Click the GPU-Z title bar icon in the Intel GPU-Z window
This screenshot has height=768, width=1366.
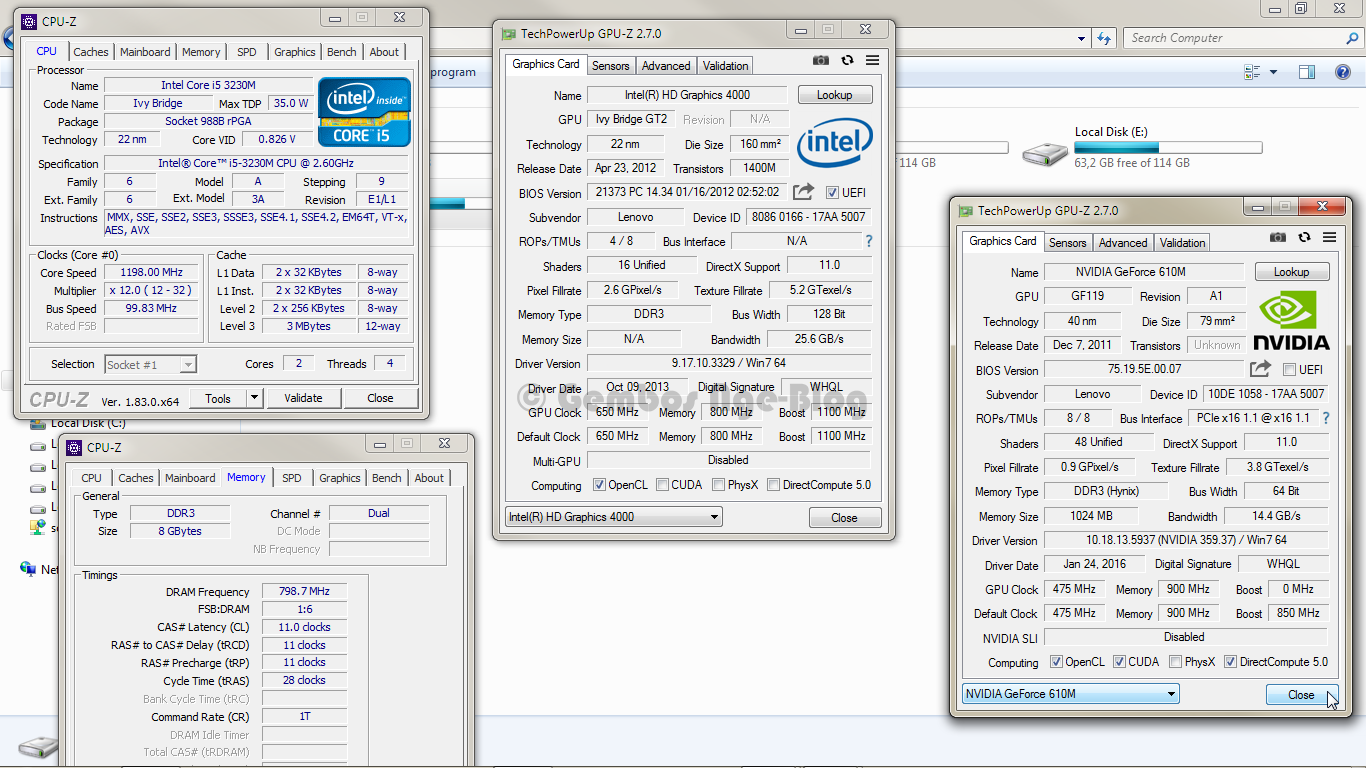click(509, 34)
